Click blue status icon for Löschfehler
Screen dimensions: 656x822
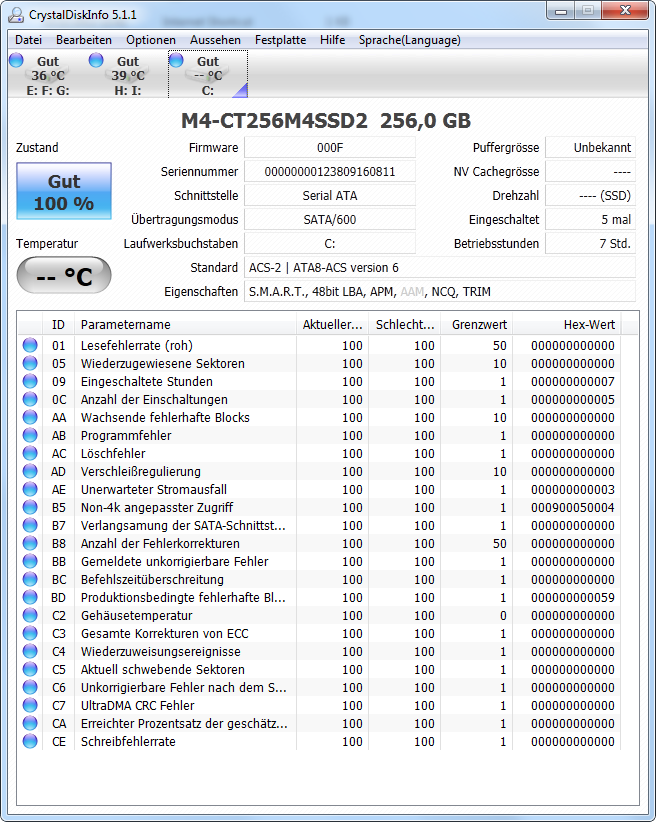[30, 453]
